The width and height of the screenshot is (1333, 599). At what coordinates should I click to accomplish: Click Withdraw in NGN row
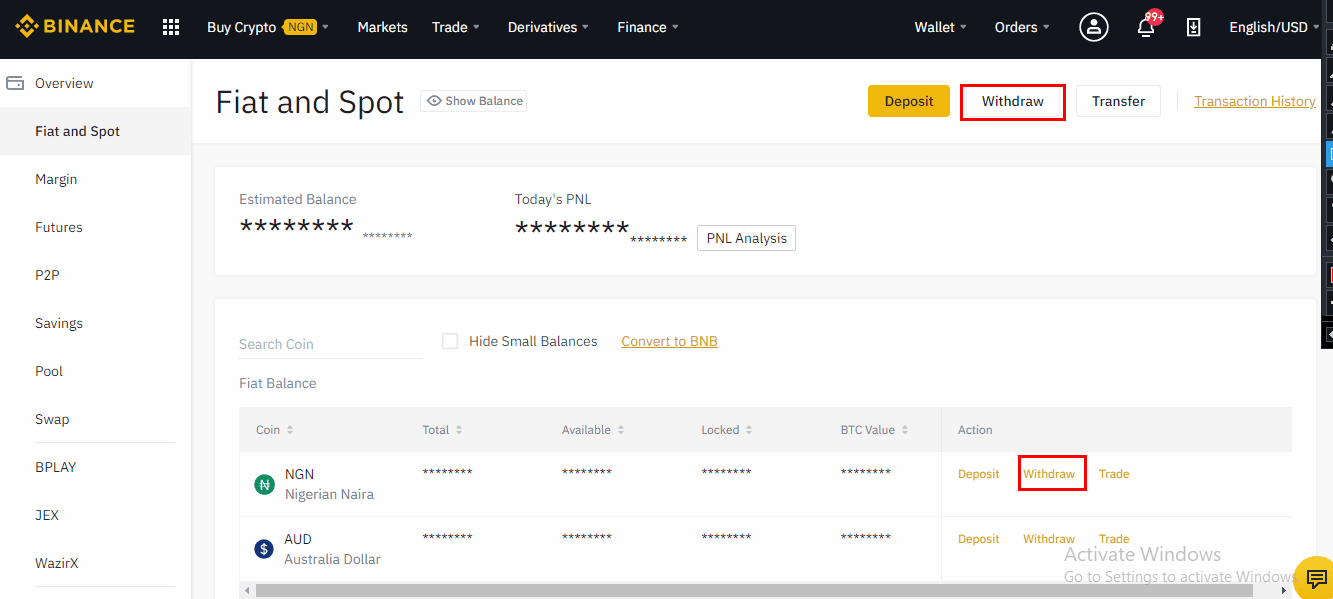1049,474
